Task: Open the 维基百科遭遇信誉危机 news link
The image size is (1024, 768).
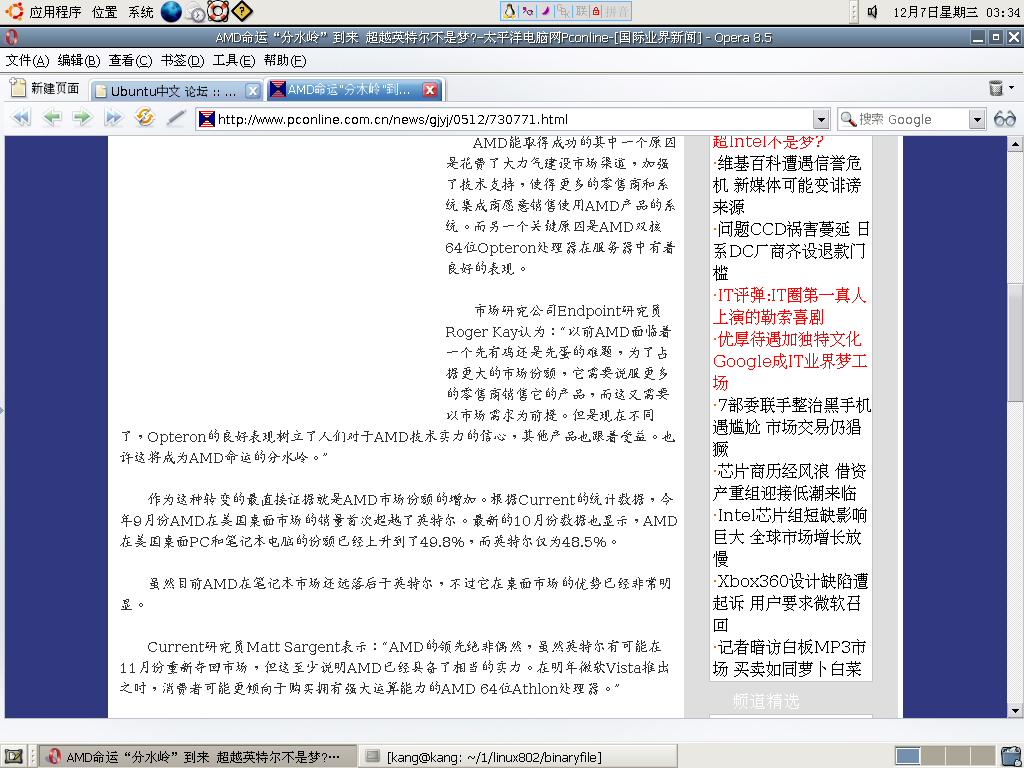Action: coord(788,185)
